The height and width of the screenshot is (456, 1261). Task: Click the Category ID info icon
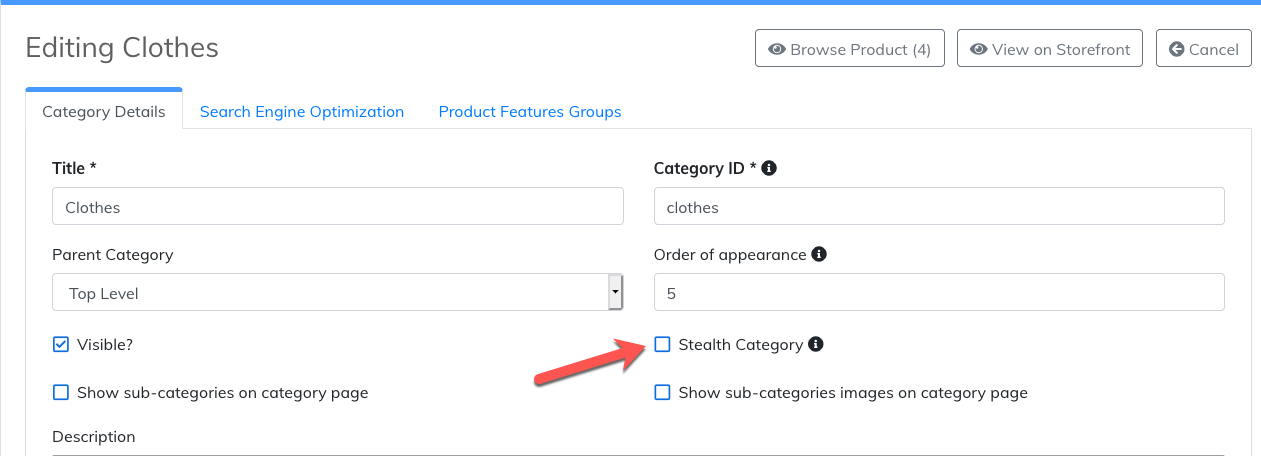click(x=769, y=168)
